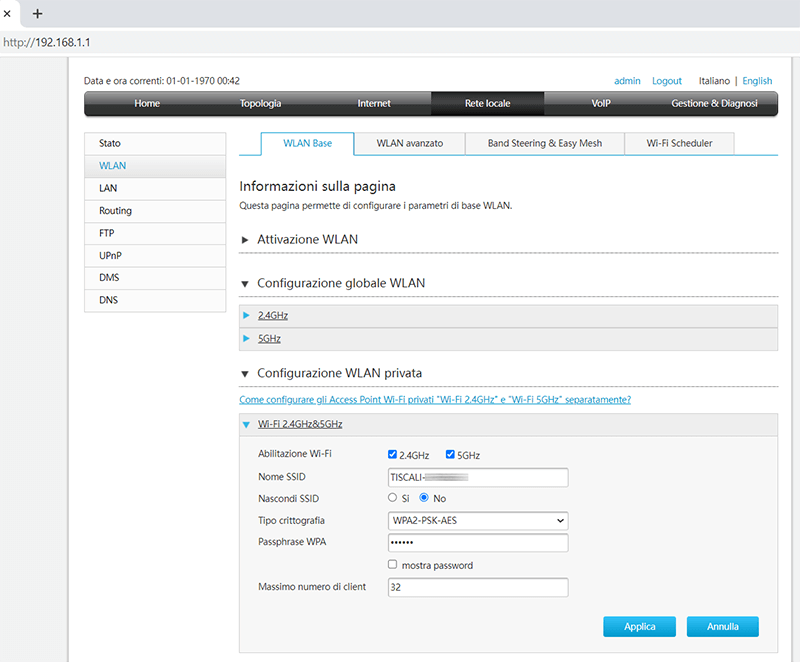Click the Applica button
Image resolution: width=800 pixels, height=662 pixels.
coord(639,627)
